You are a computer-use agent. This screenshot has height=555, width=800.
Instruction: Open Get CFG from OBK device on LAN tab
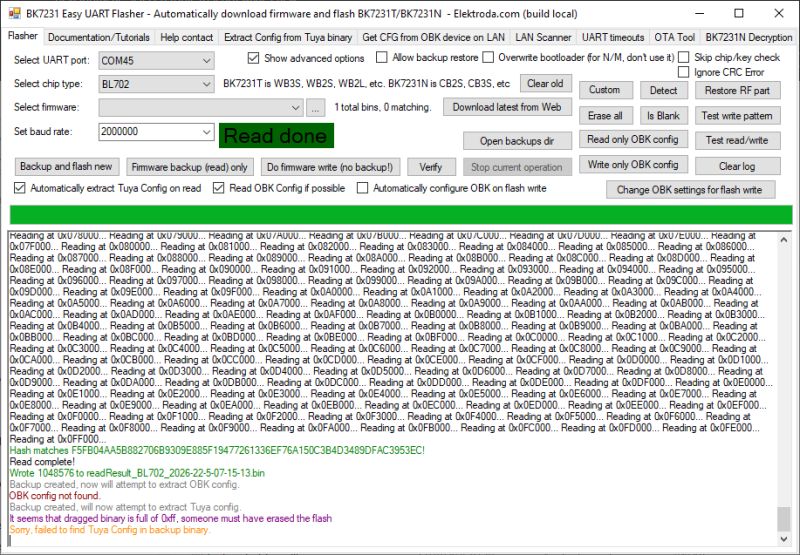click(433, 37)
